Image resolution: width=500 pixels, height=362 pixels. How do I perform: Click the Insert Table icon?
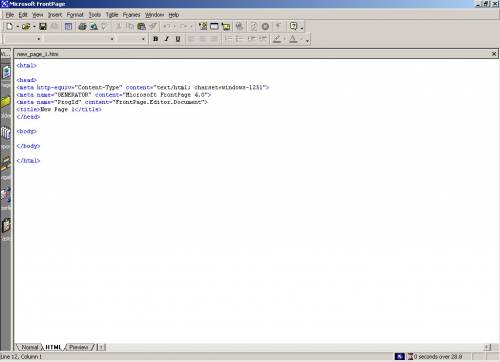pos(214,26)
